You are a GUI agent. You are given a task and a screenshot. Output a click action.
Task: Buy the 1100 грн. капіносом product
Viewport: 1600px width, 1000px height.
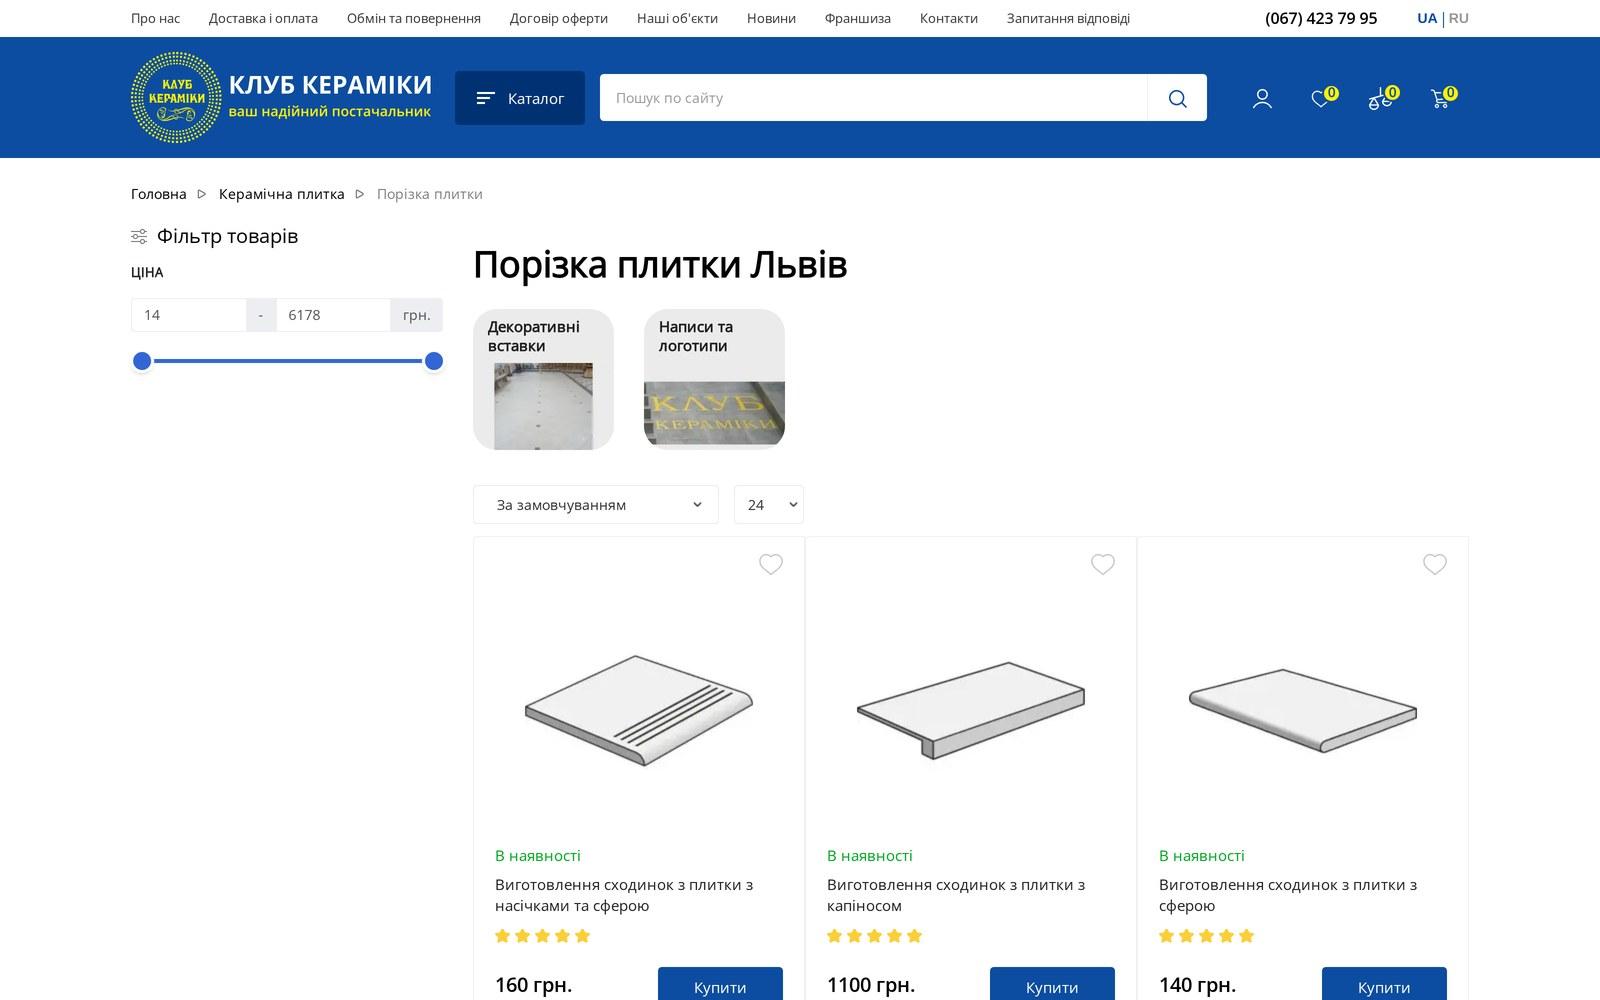[x=1052, y=986]
